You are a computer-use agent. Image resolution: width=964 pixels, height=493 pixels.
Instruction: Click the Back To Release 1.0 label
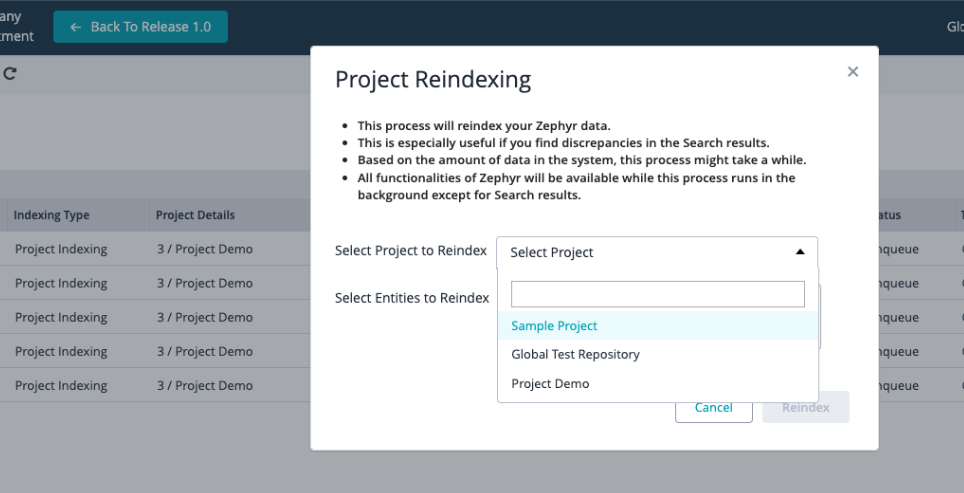tap(150, 27)
